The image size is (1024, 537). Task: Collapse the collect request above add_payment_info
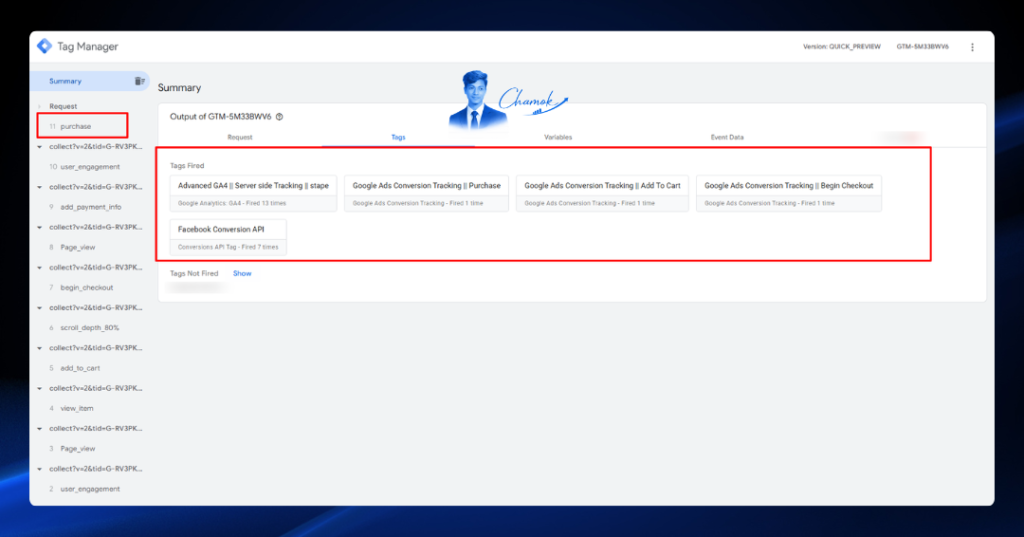(39, 187)
